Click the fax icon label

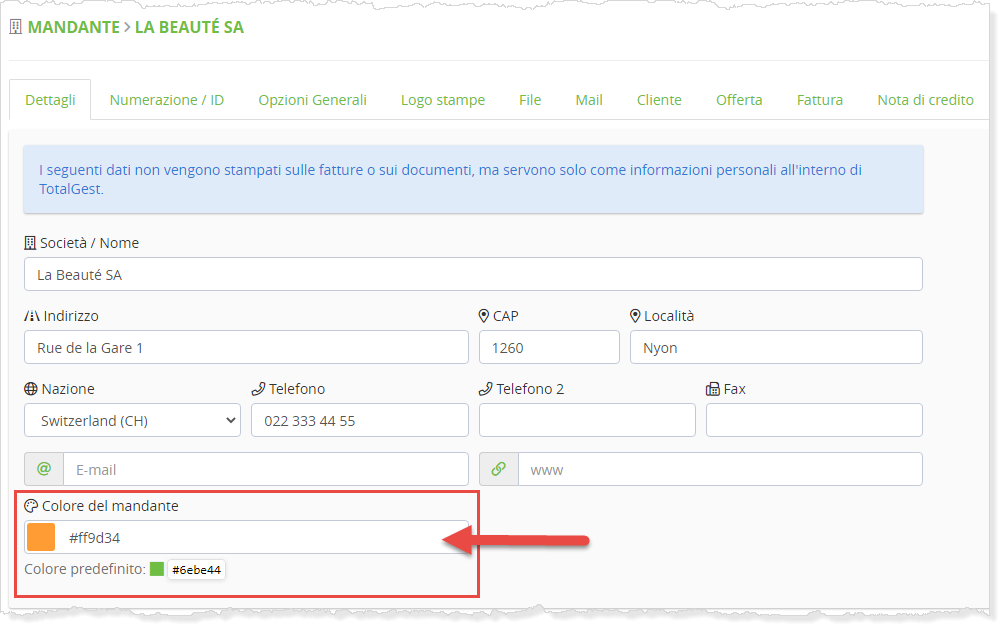(x=713, y=389)
